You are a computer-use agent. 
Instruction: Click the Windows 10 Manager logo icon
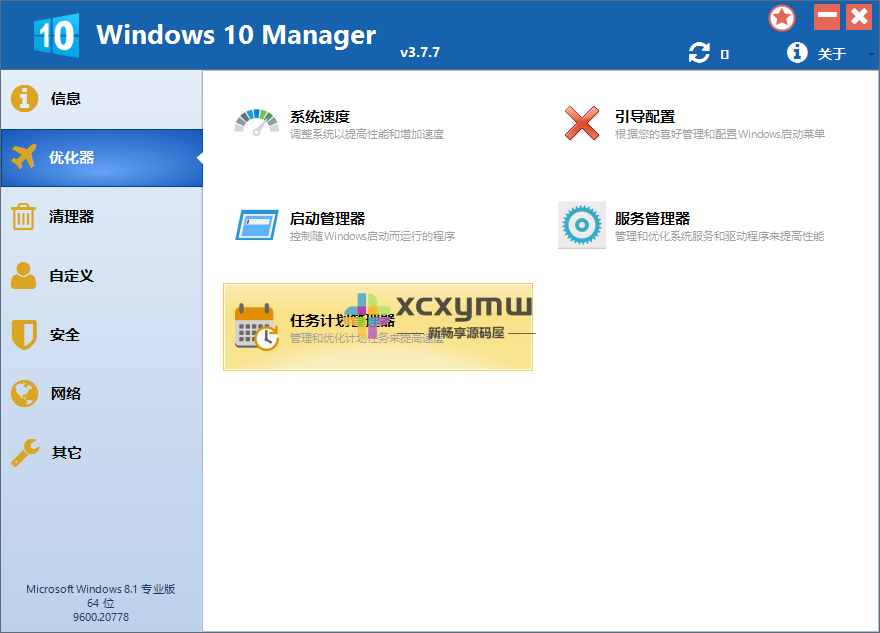(55, 34)
